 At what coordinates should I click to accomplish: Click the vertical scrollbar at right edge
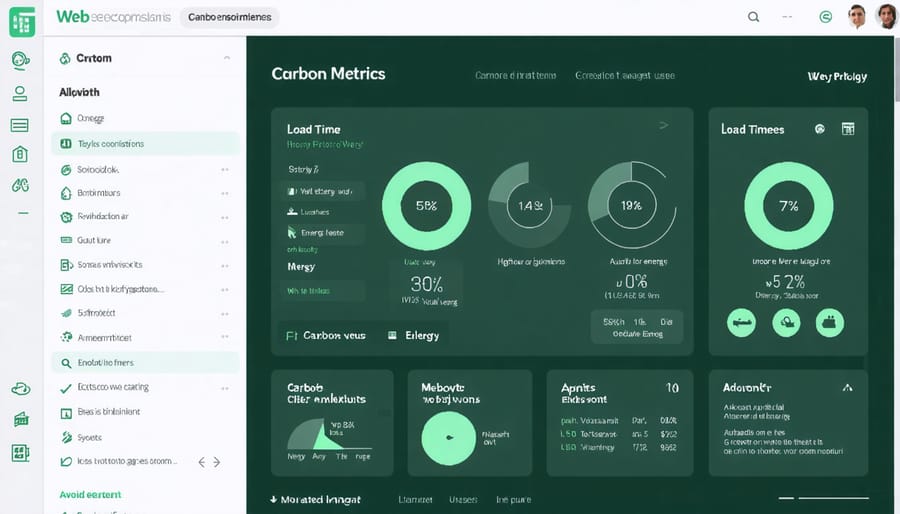897,69
